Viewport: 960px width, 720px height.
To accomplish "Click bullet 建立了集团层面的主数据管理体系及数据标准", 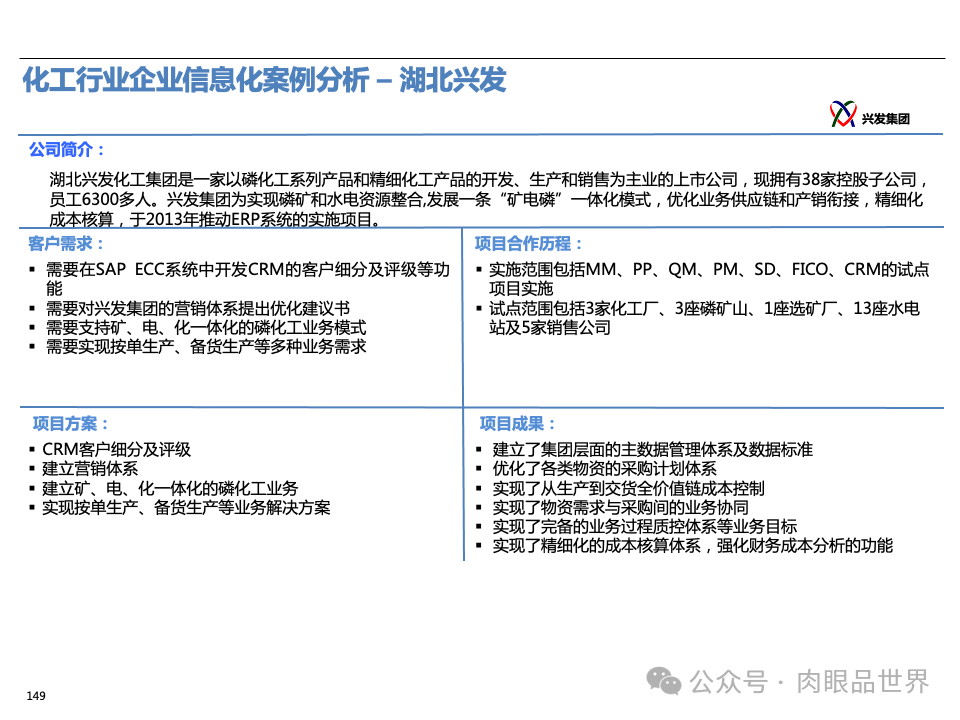I will [x=653, y=449].
